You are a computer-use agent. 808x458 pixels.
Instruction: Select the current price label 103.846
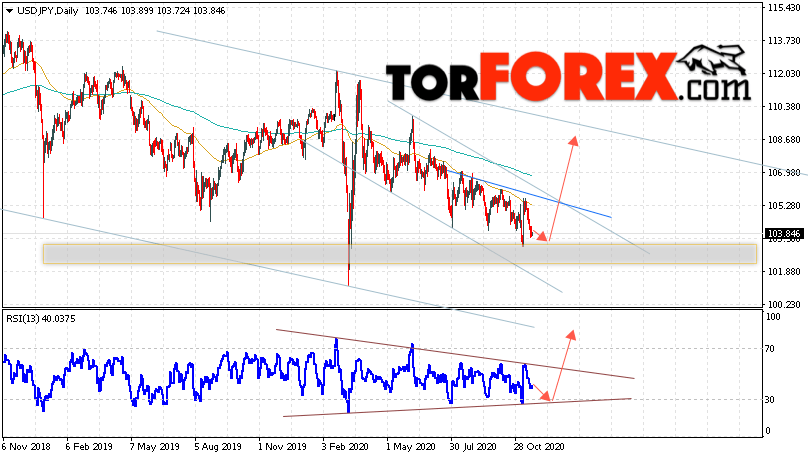click(x=784, y=234)
